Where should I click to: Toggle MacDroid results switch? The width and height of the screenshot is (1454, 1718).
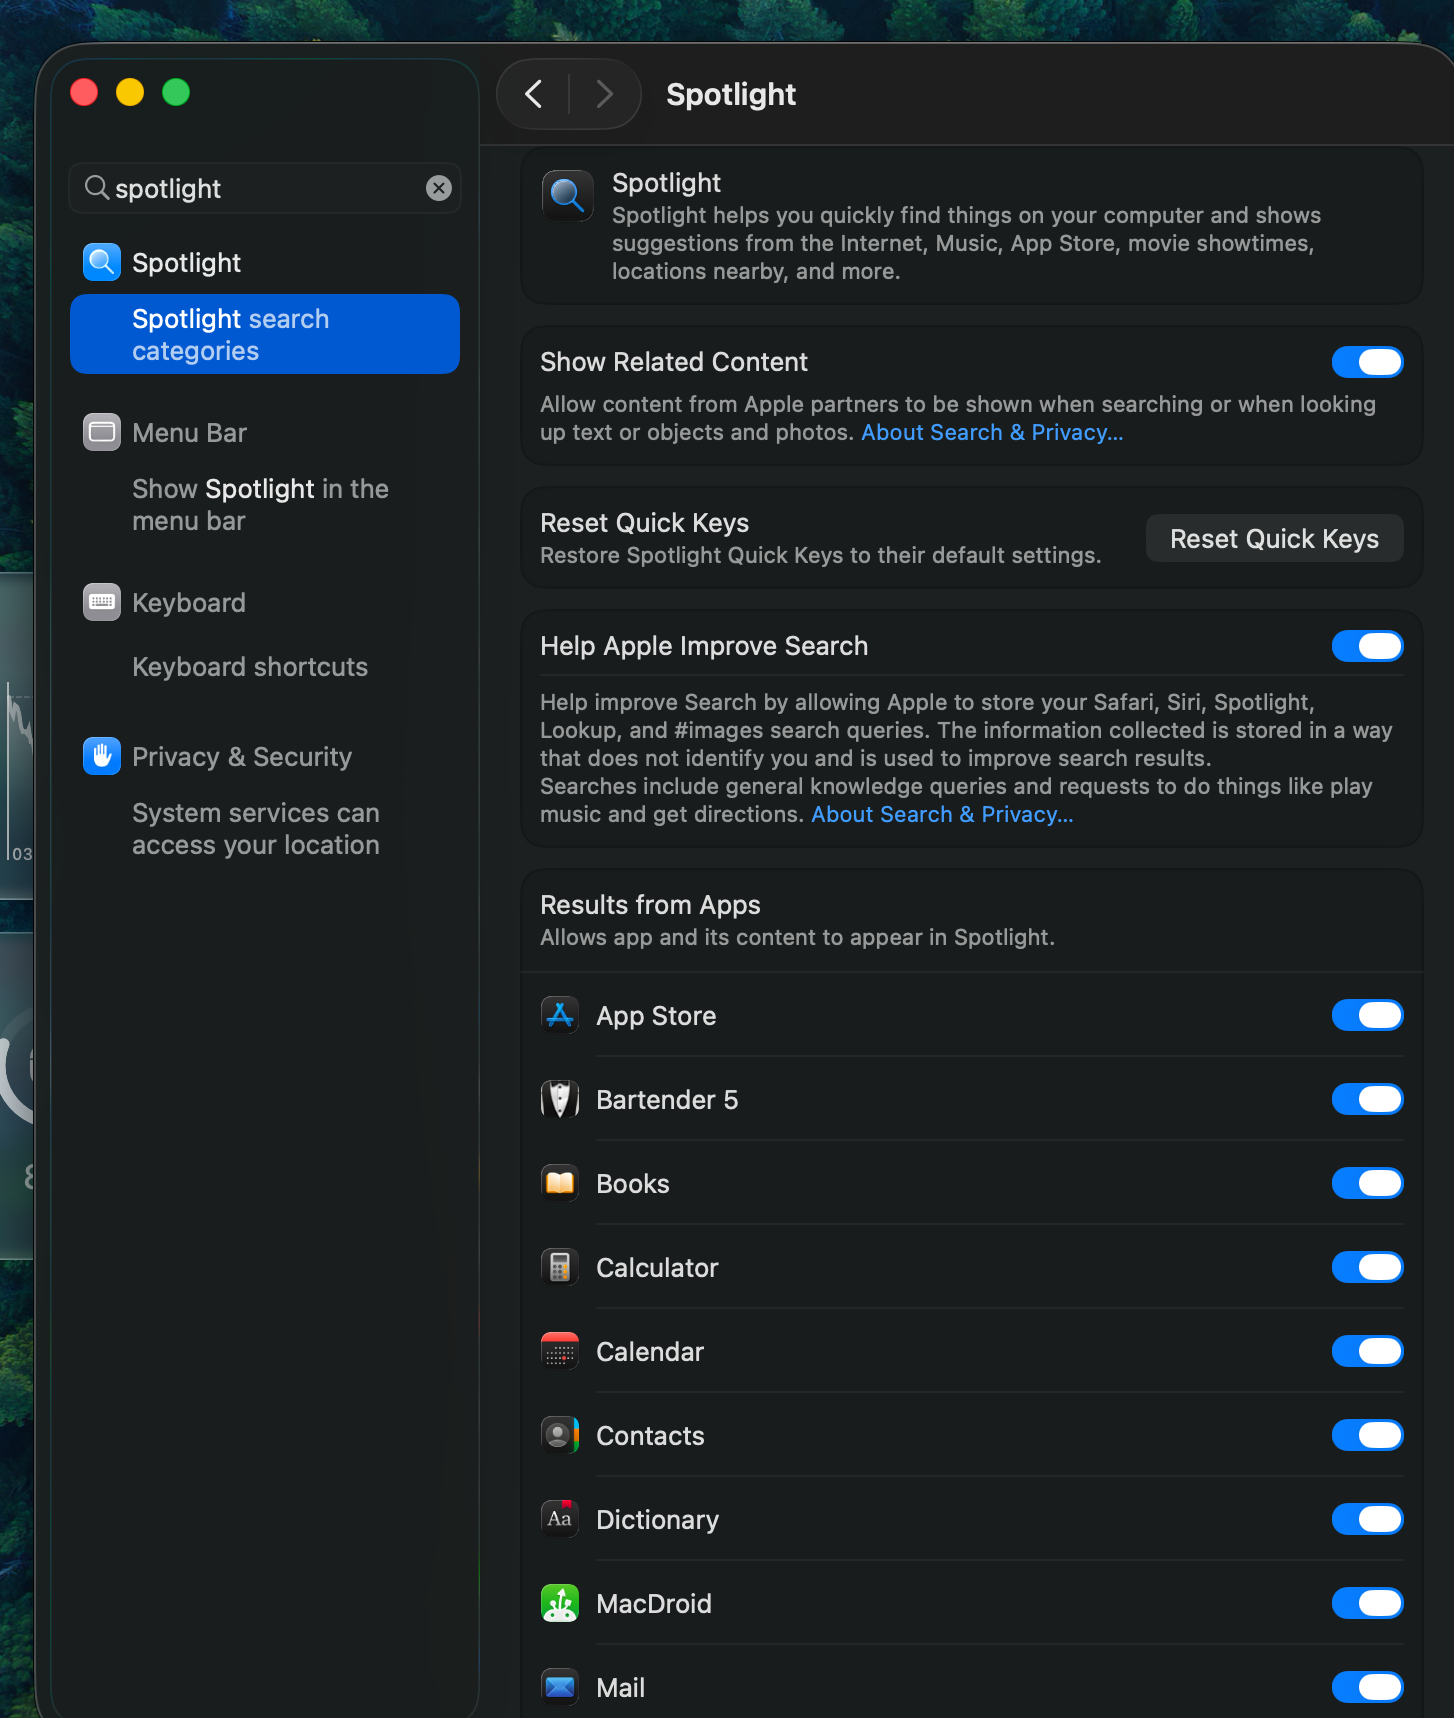[x=1367, y=1603]
